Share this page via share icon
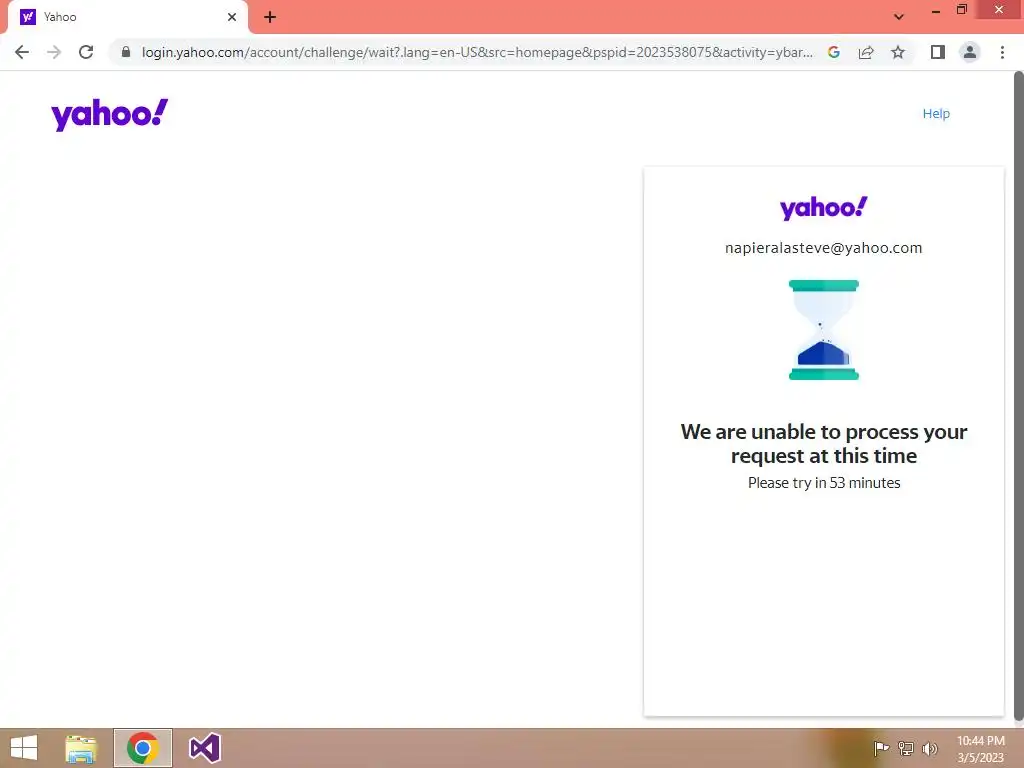The width and height of the screenshot is (1024, 768). (866, 52)
